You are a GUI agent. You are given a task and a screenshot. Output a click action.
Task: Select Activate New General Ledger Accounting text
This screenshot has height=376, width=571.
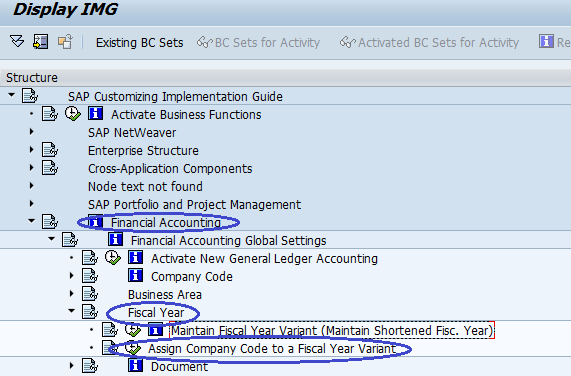pyautogui.click(x=264, y=258)
